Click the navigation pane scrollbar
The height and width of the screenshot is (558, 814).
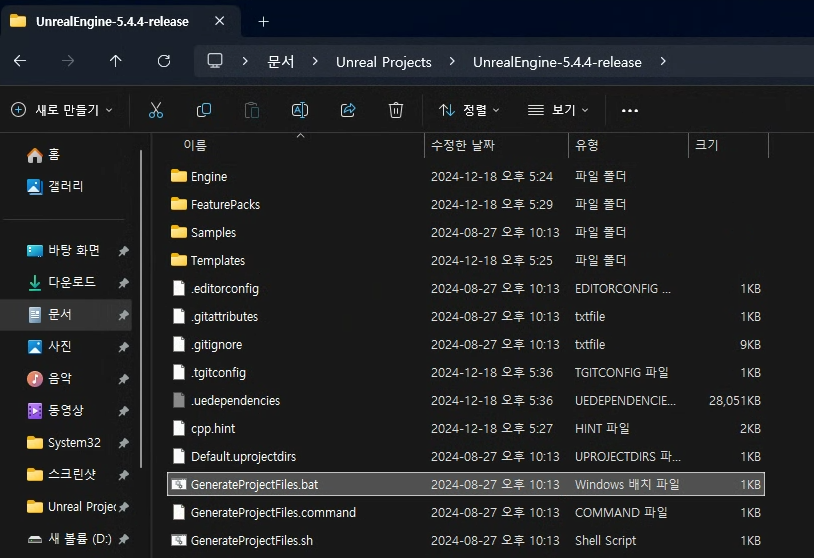pyautogui.click(x=141, y=309)
